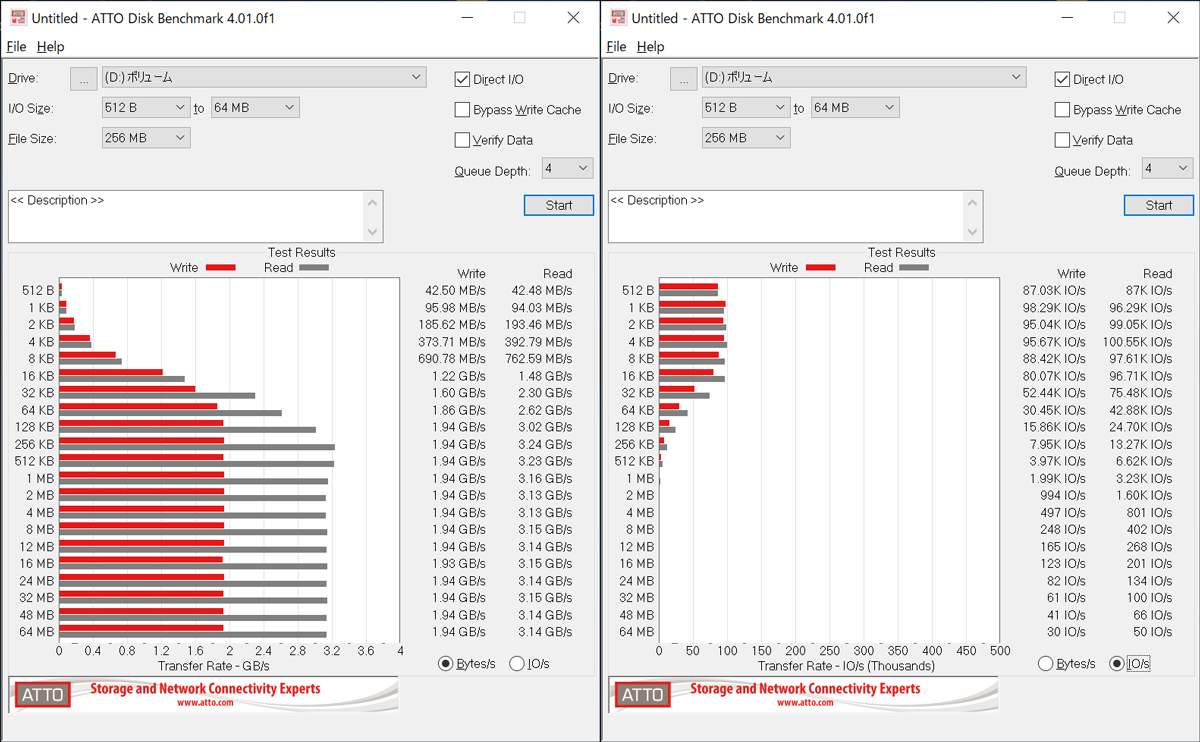The width and height of the screenshot is (1200, 742).
Task: Click into Description text field in right window
Action: pyautogui.click(x=786, y=217)
